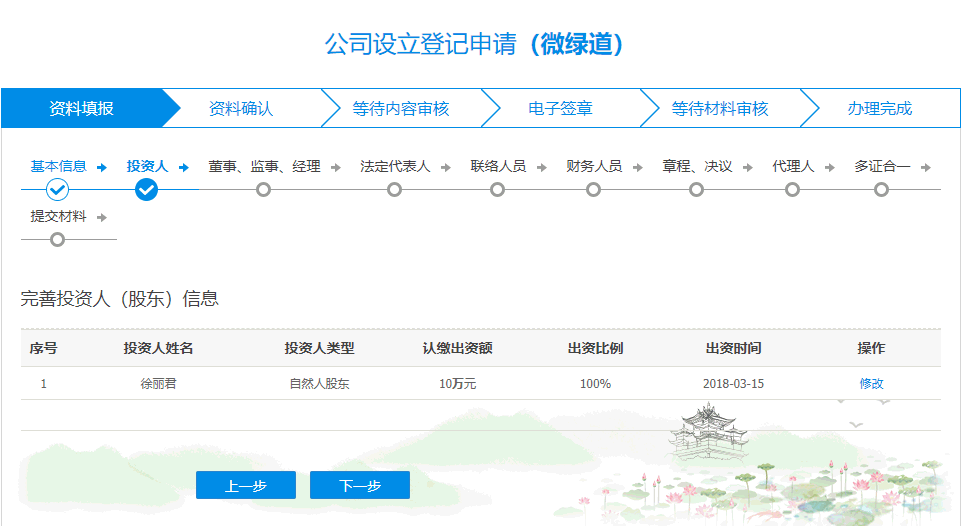The width and height of the screenshot is (963, 526).
Task: Click the 出资比例 column header
Action: click(595, 348)
